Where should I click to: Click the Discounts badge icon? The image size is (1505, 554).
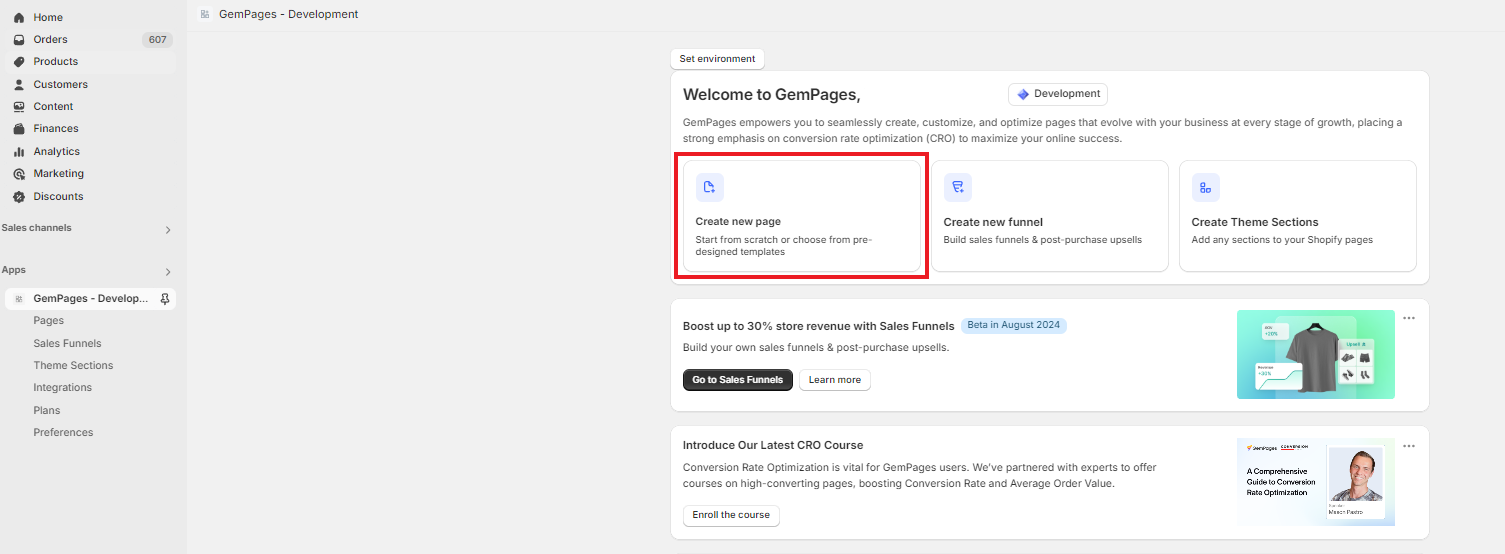pos(18,197)
